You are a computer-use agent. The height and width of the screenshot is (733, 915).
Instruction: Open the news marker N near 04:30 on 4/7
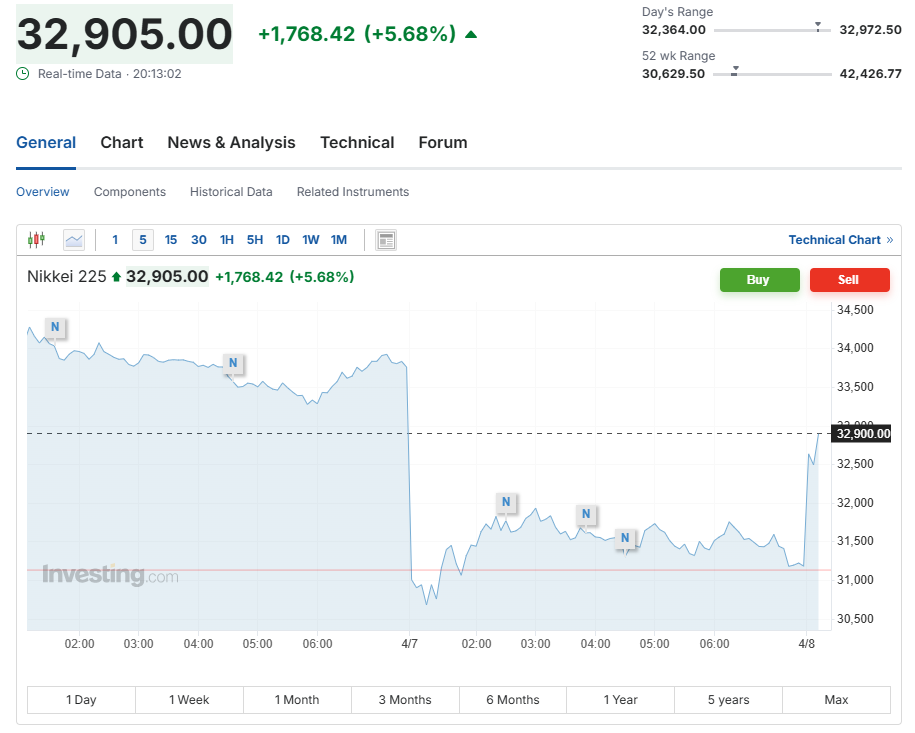625,538
